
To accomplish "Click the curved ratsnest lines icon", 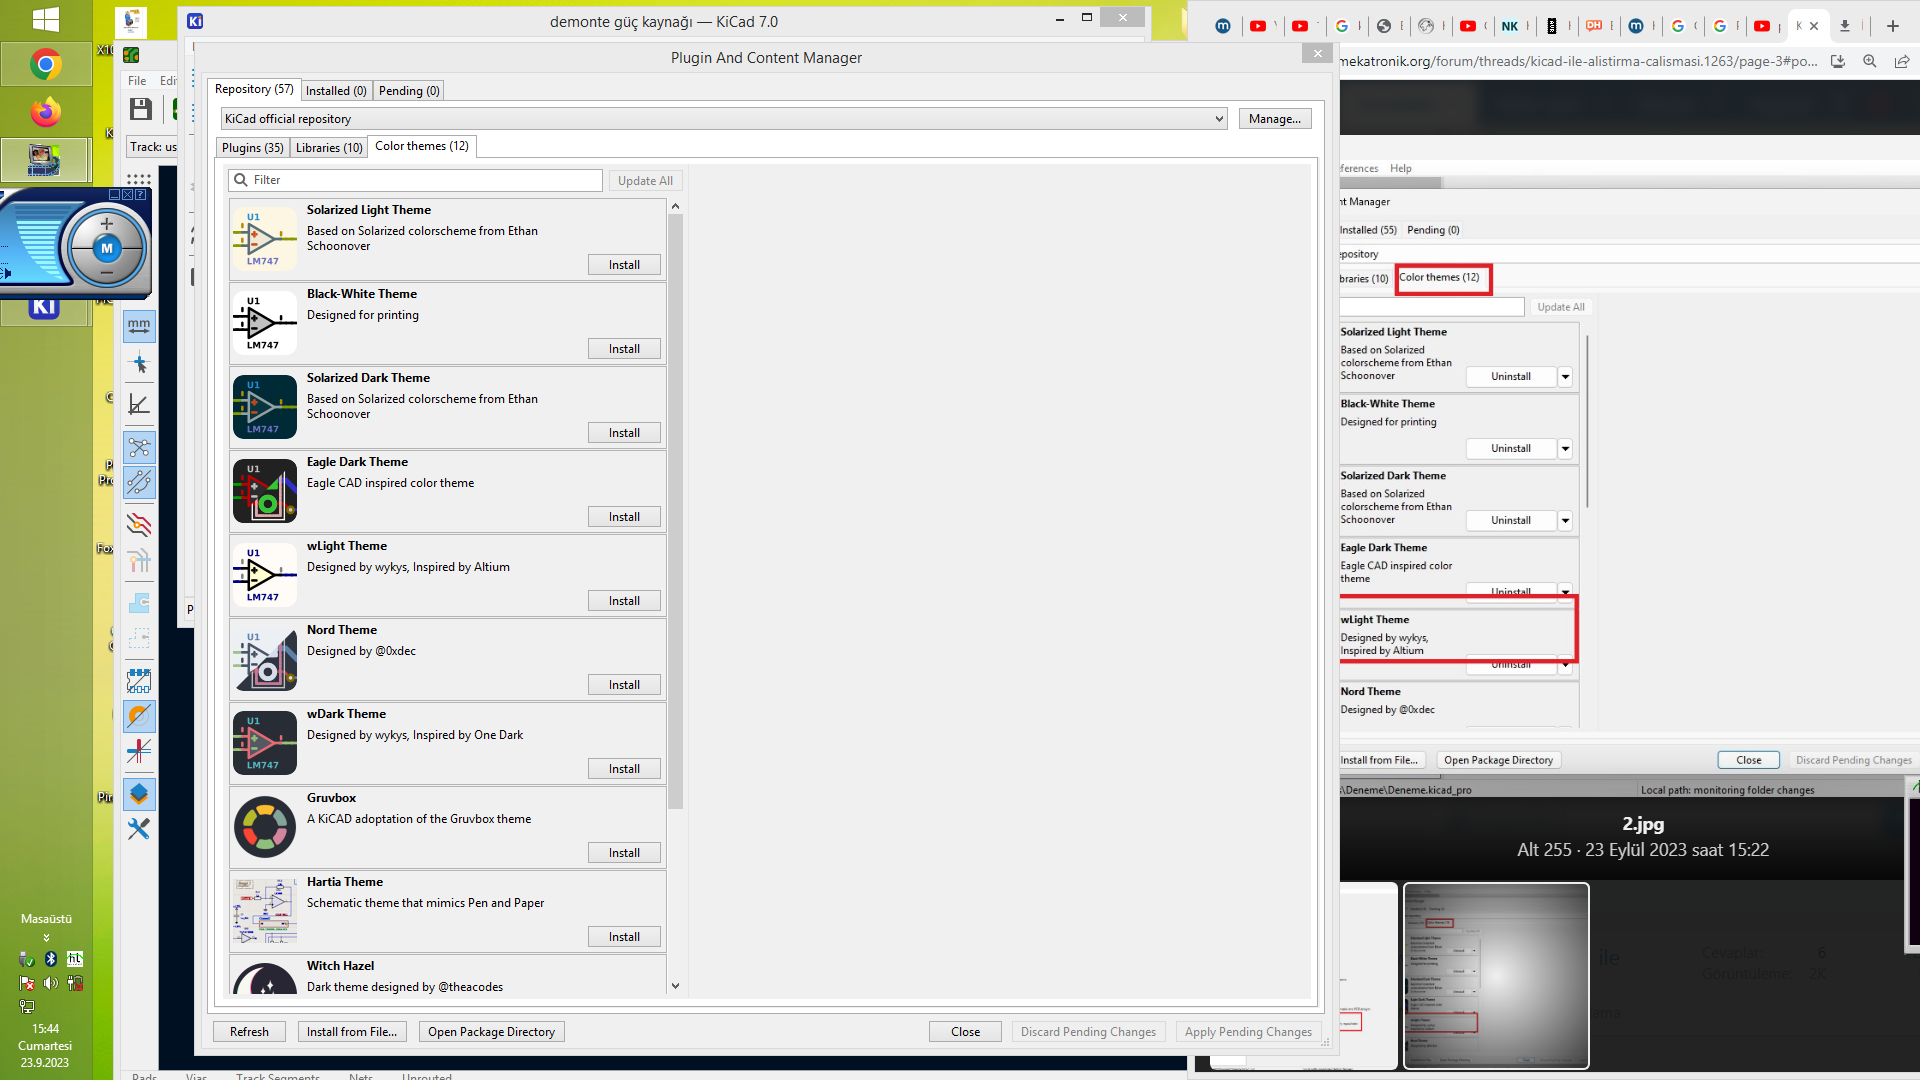I will (139, 482).
